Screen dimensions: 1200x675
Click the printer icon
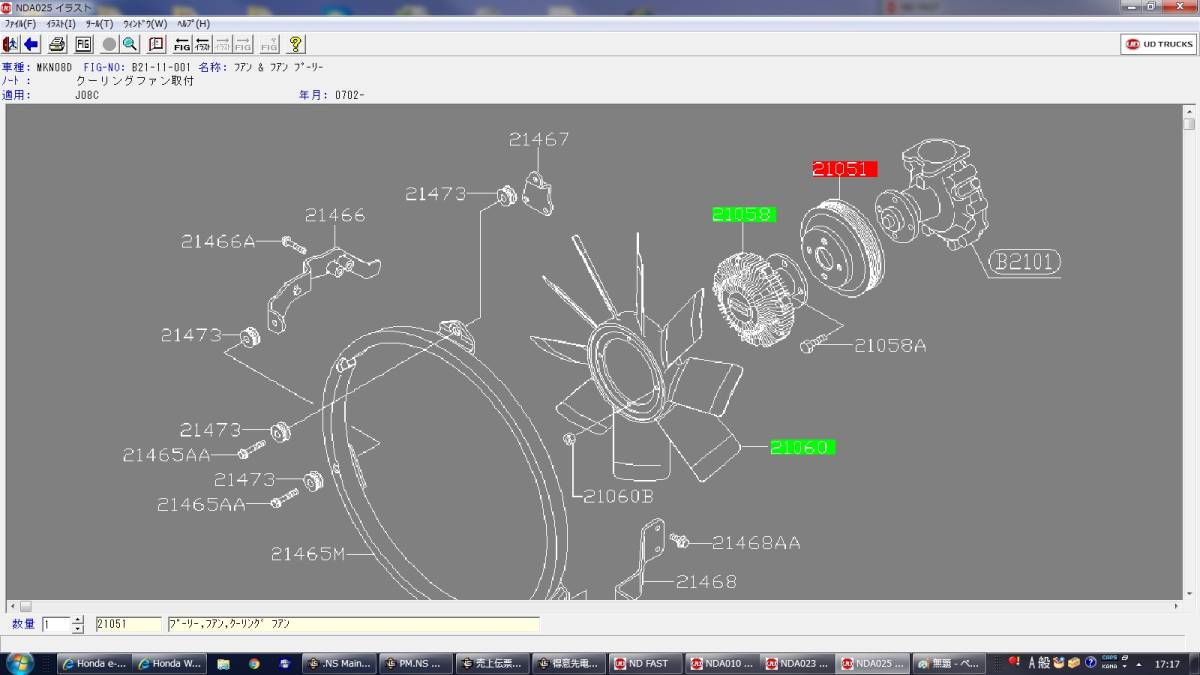point(57,44)
